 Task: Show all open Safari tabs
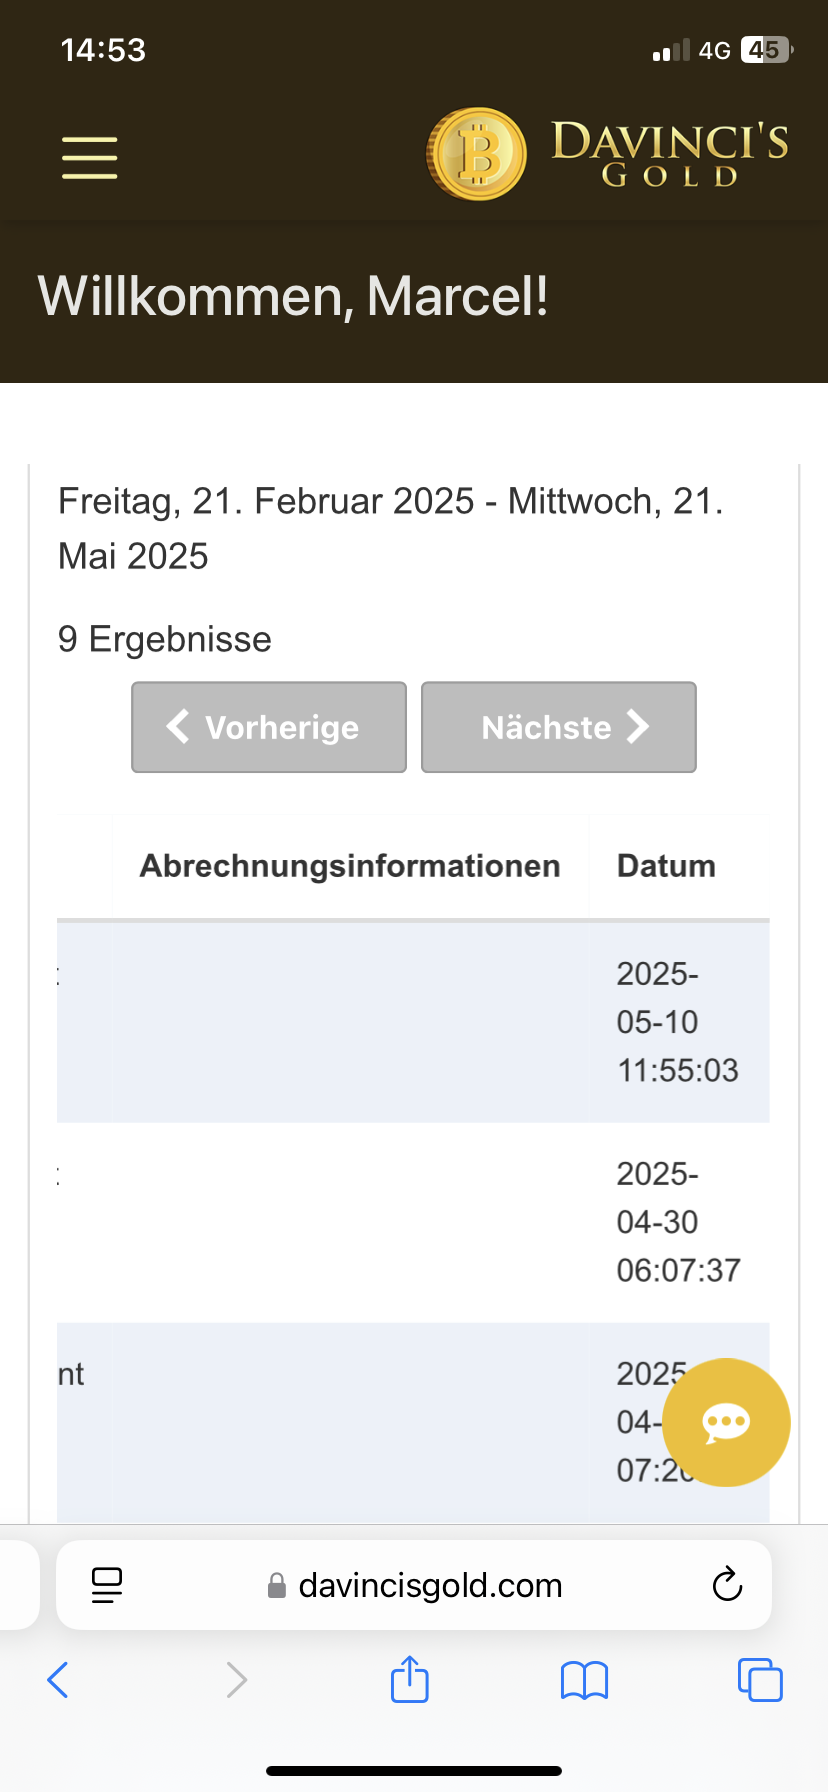tap(760, 1680)
